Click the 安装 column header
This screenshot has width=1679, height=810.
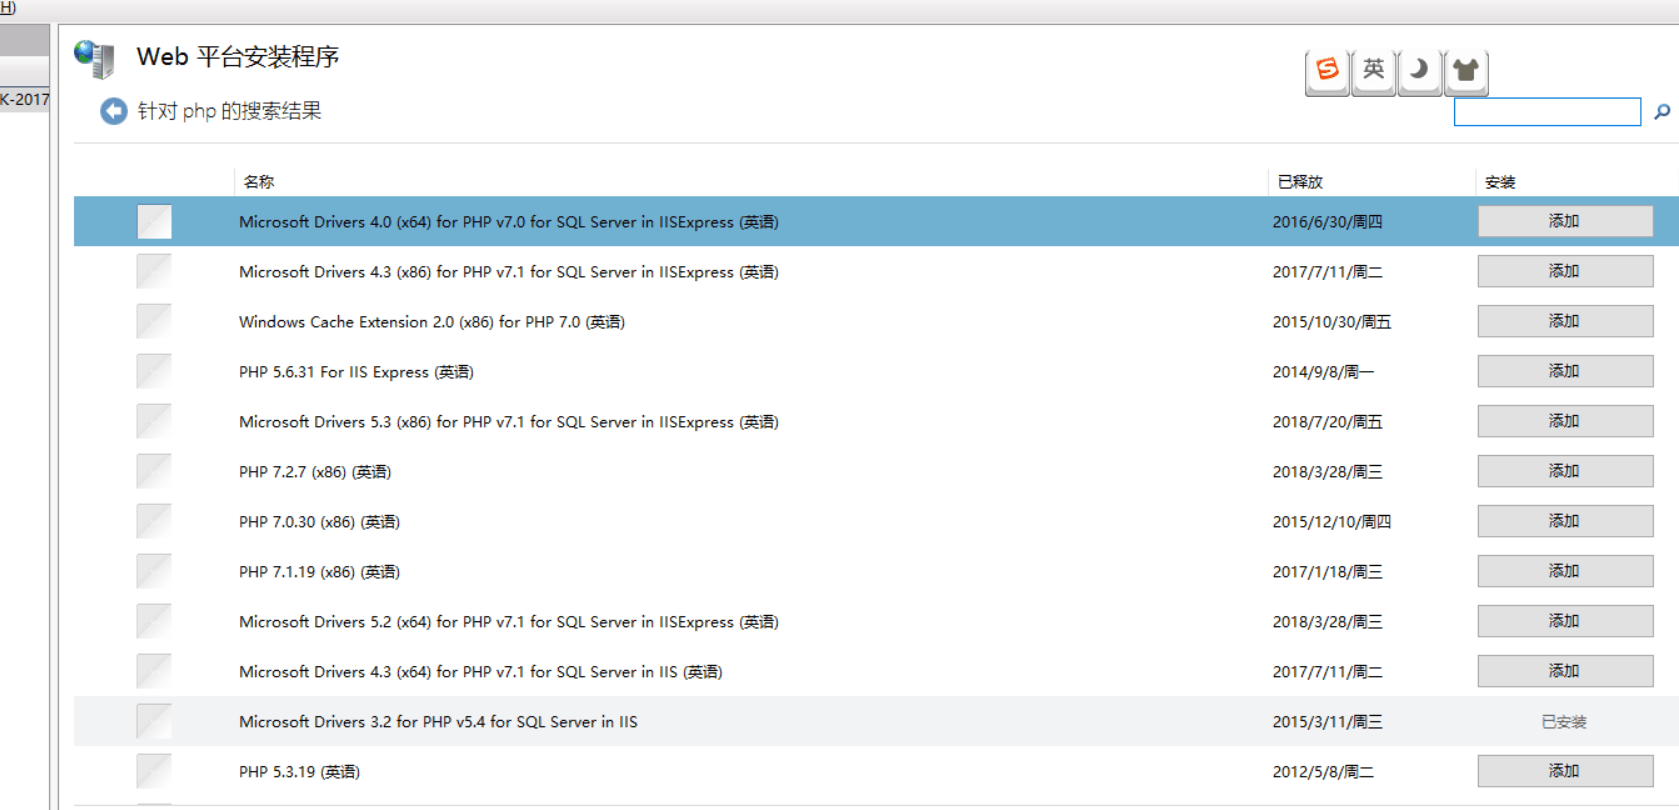click(1500, 182)
